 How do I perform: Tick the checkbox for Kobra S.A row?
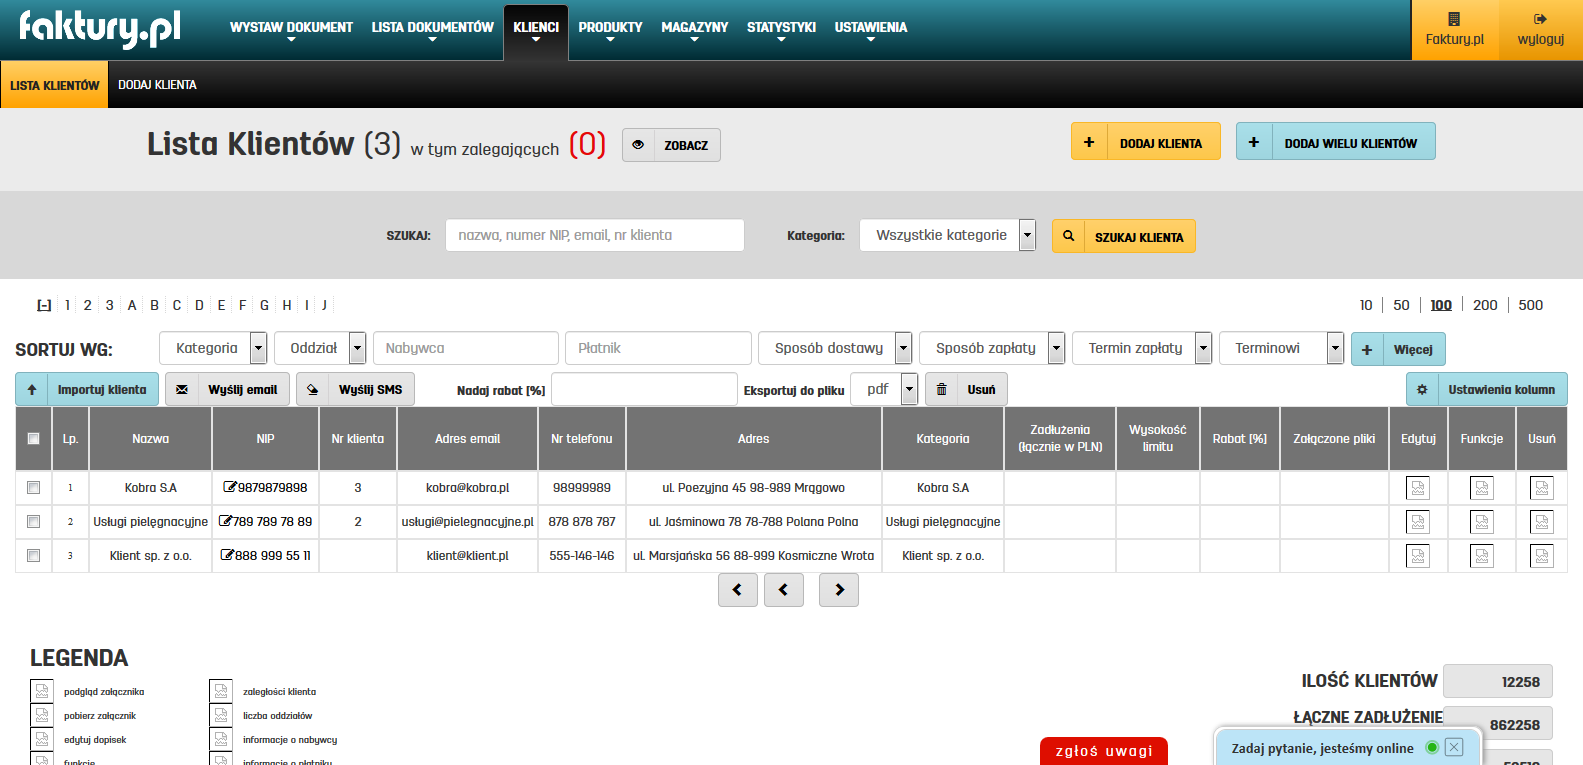click(33, 488)
